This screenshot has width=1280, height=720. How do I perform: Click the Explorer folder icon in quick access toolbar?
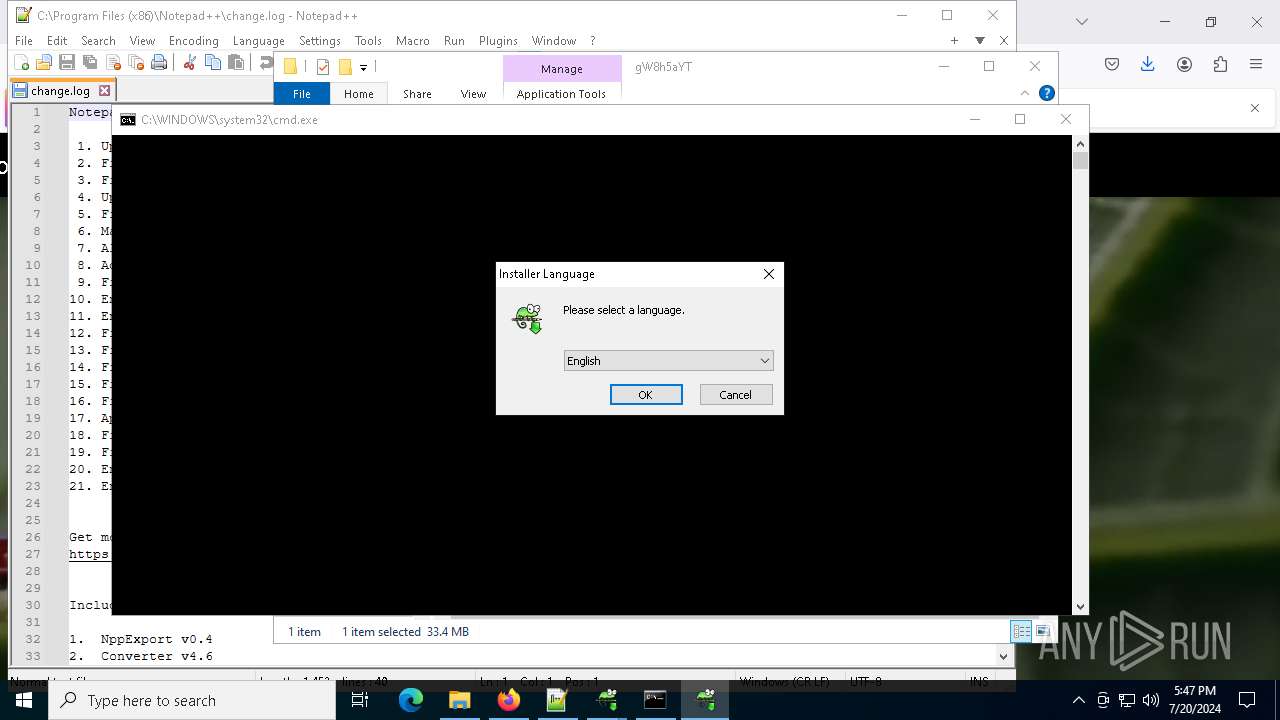tap(290, 67)
